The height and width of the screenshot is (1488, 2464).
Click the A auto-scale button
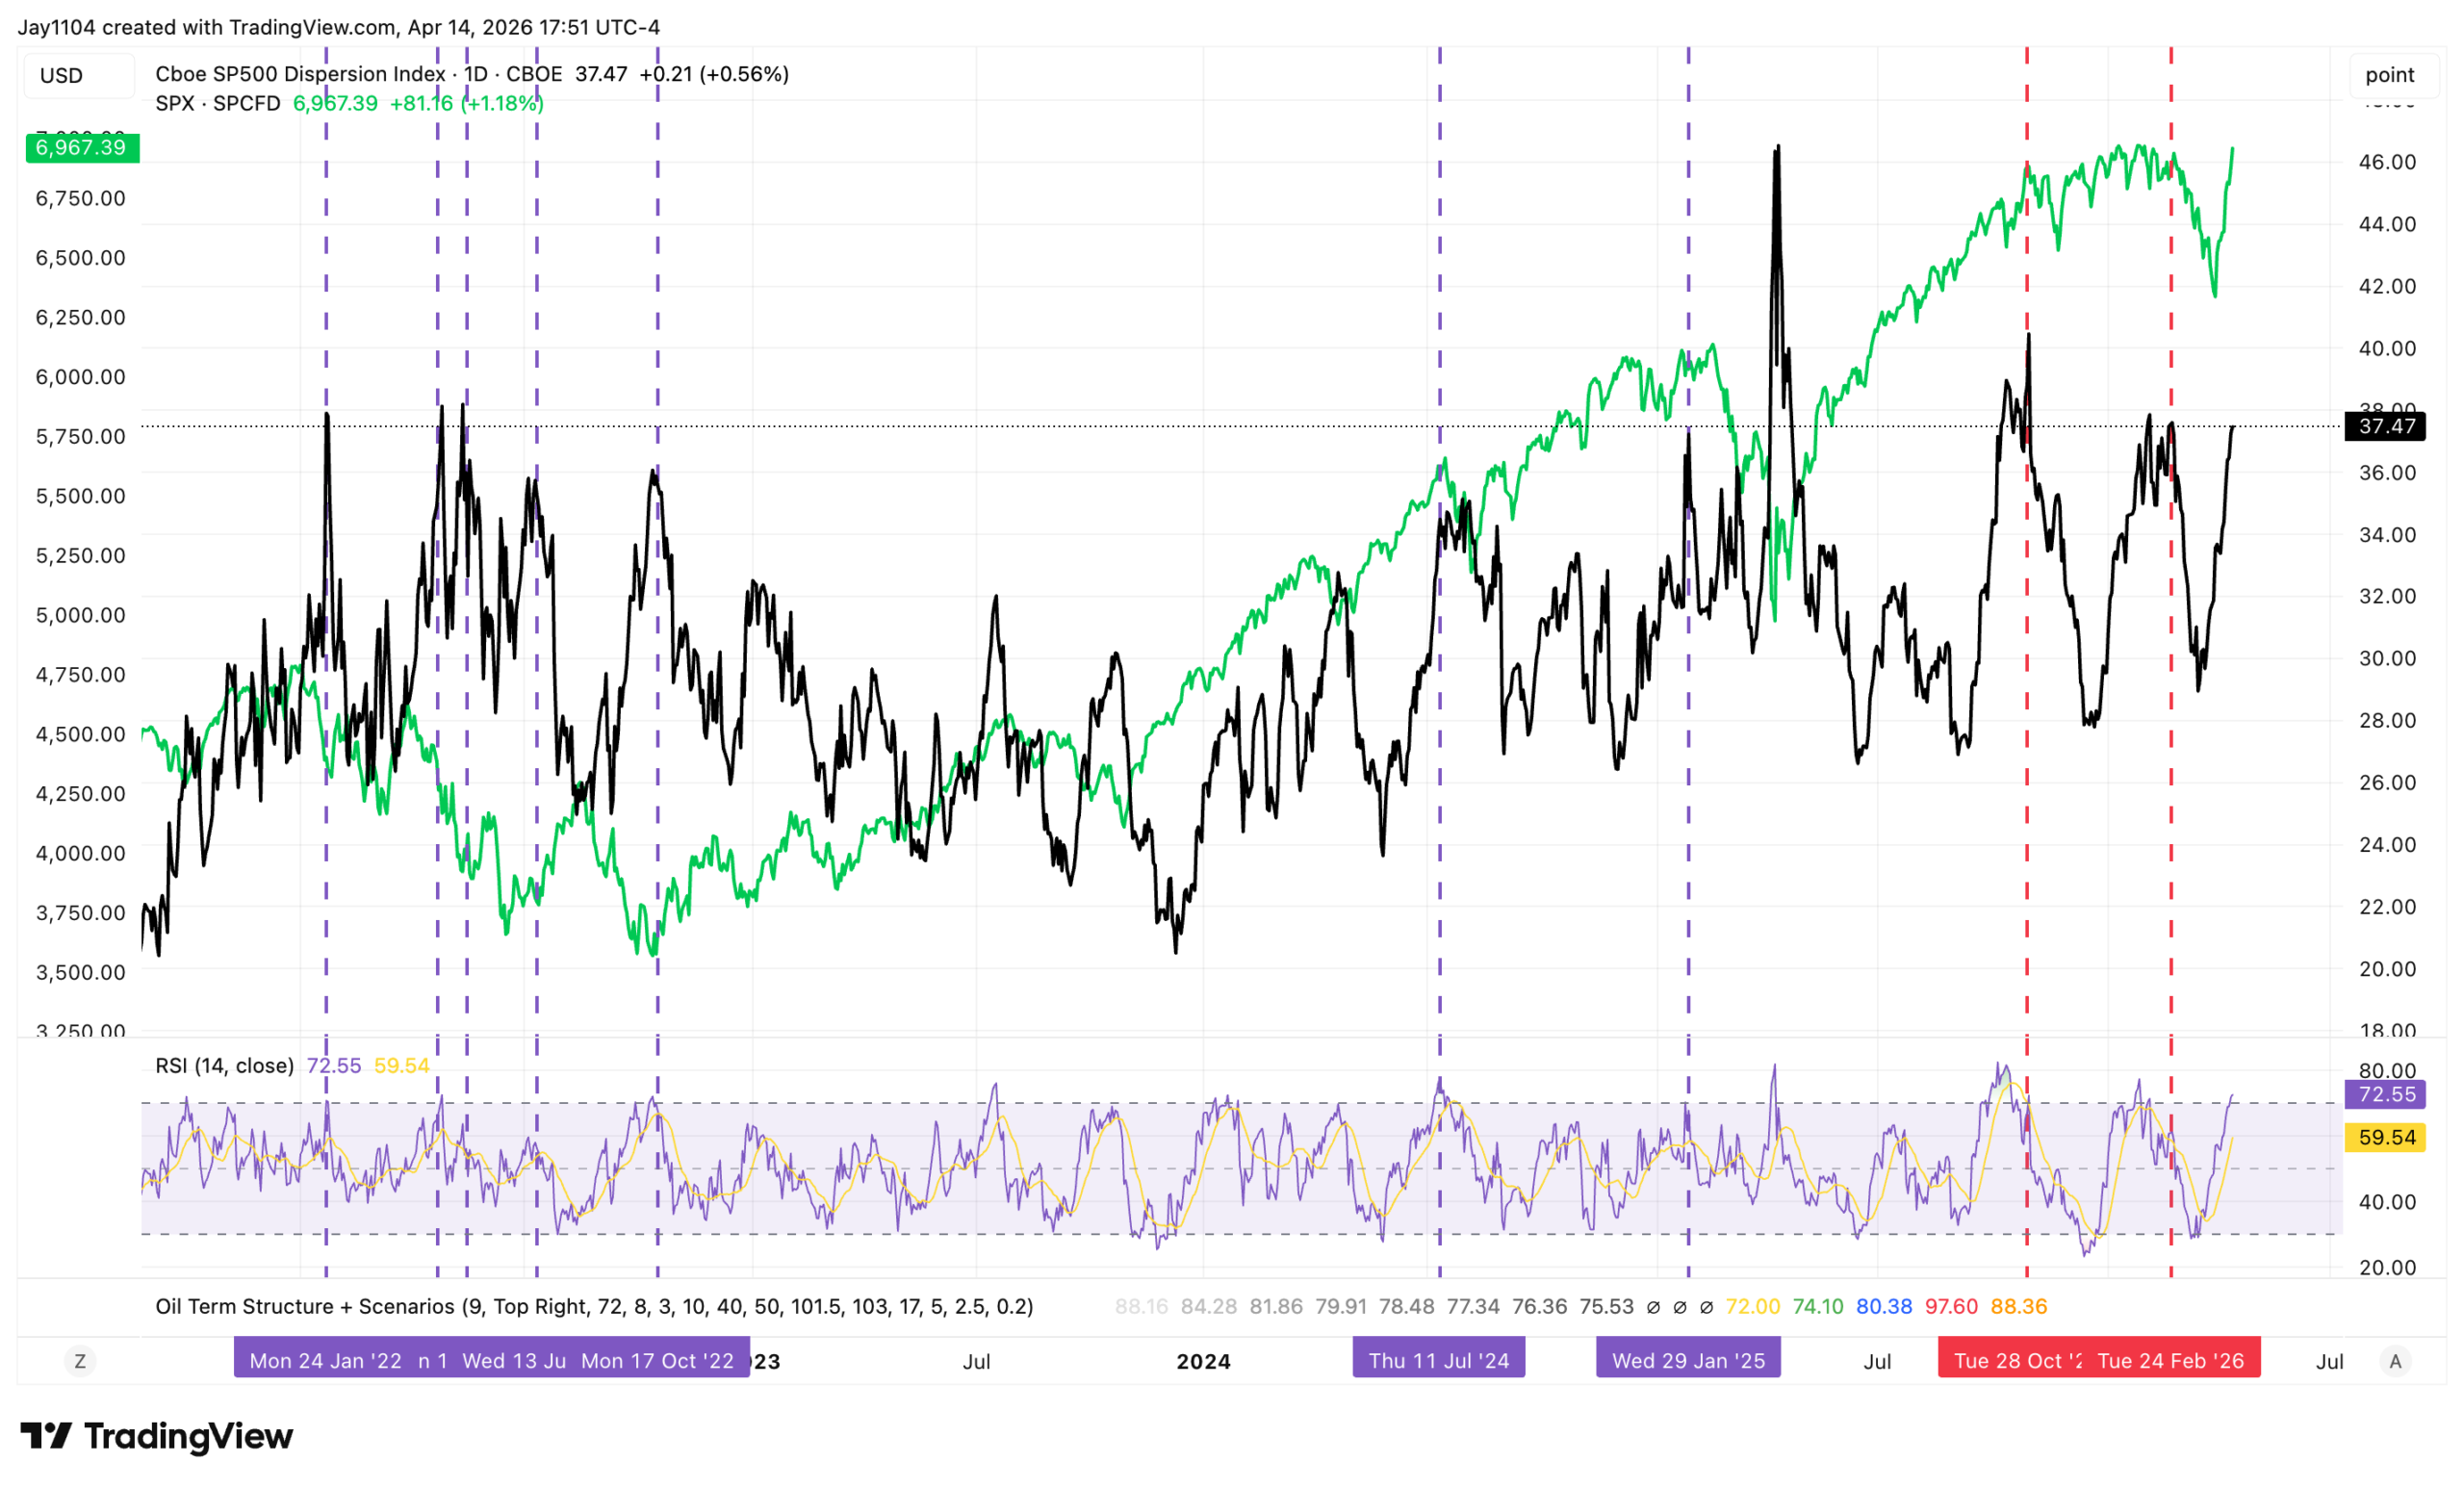point(2395,1361)
